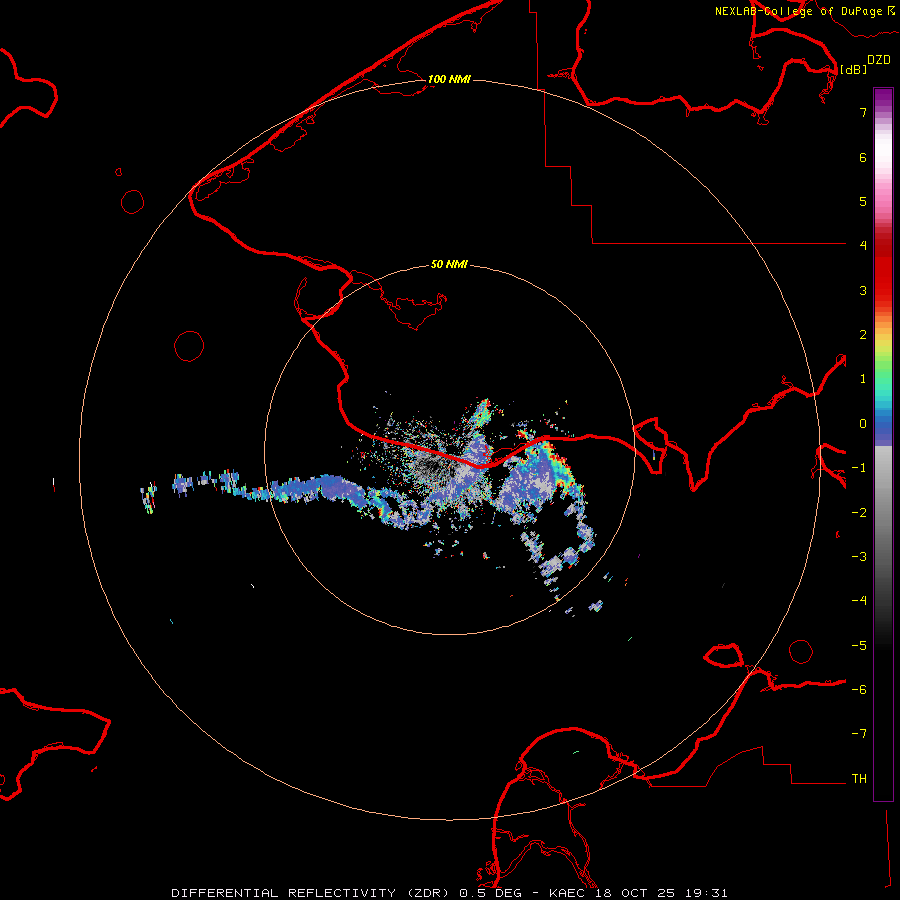This screenshot has height=900, width=900.
Task: Click the NEXLAB-College of DuPage label
Action: (798, 11)
